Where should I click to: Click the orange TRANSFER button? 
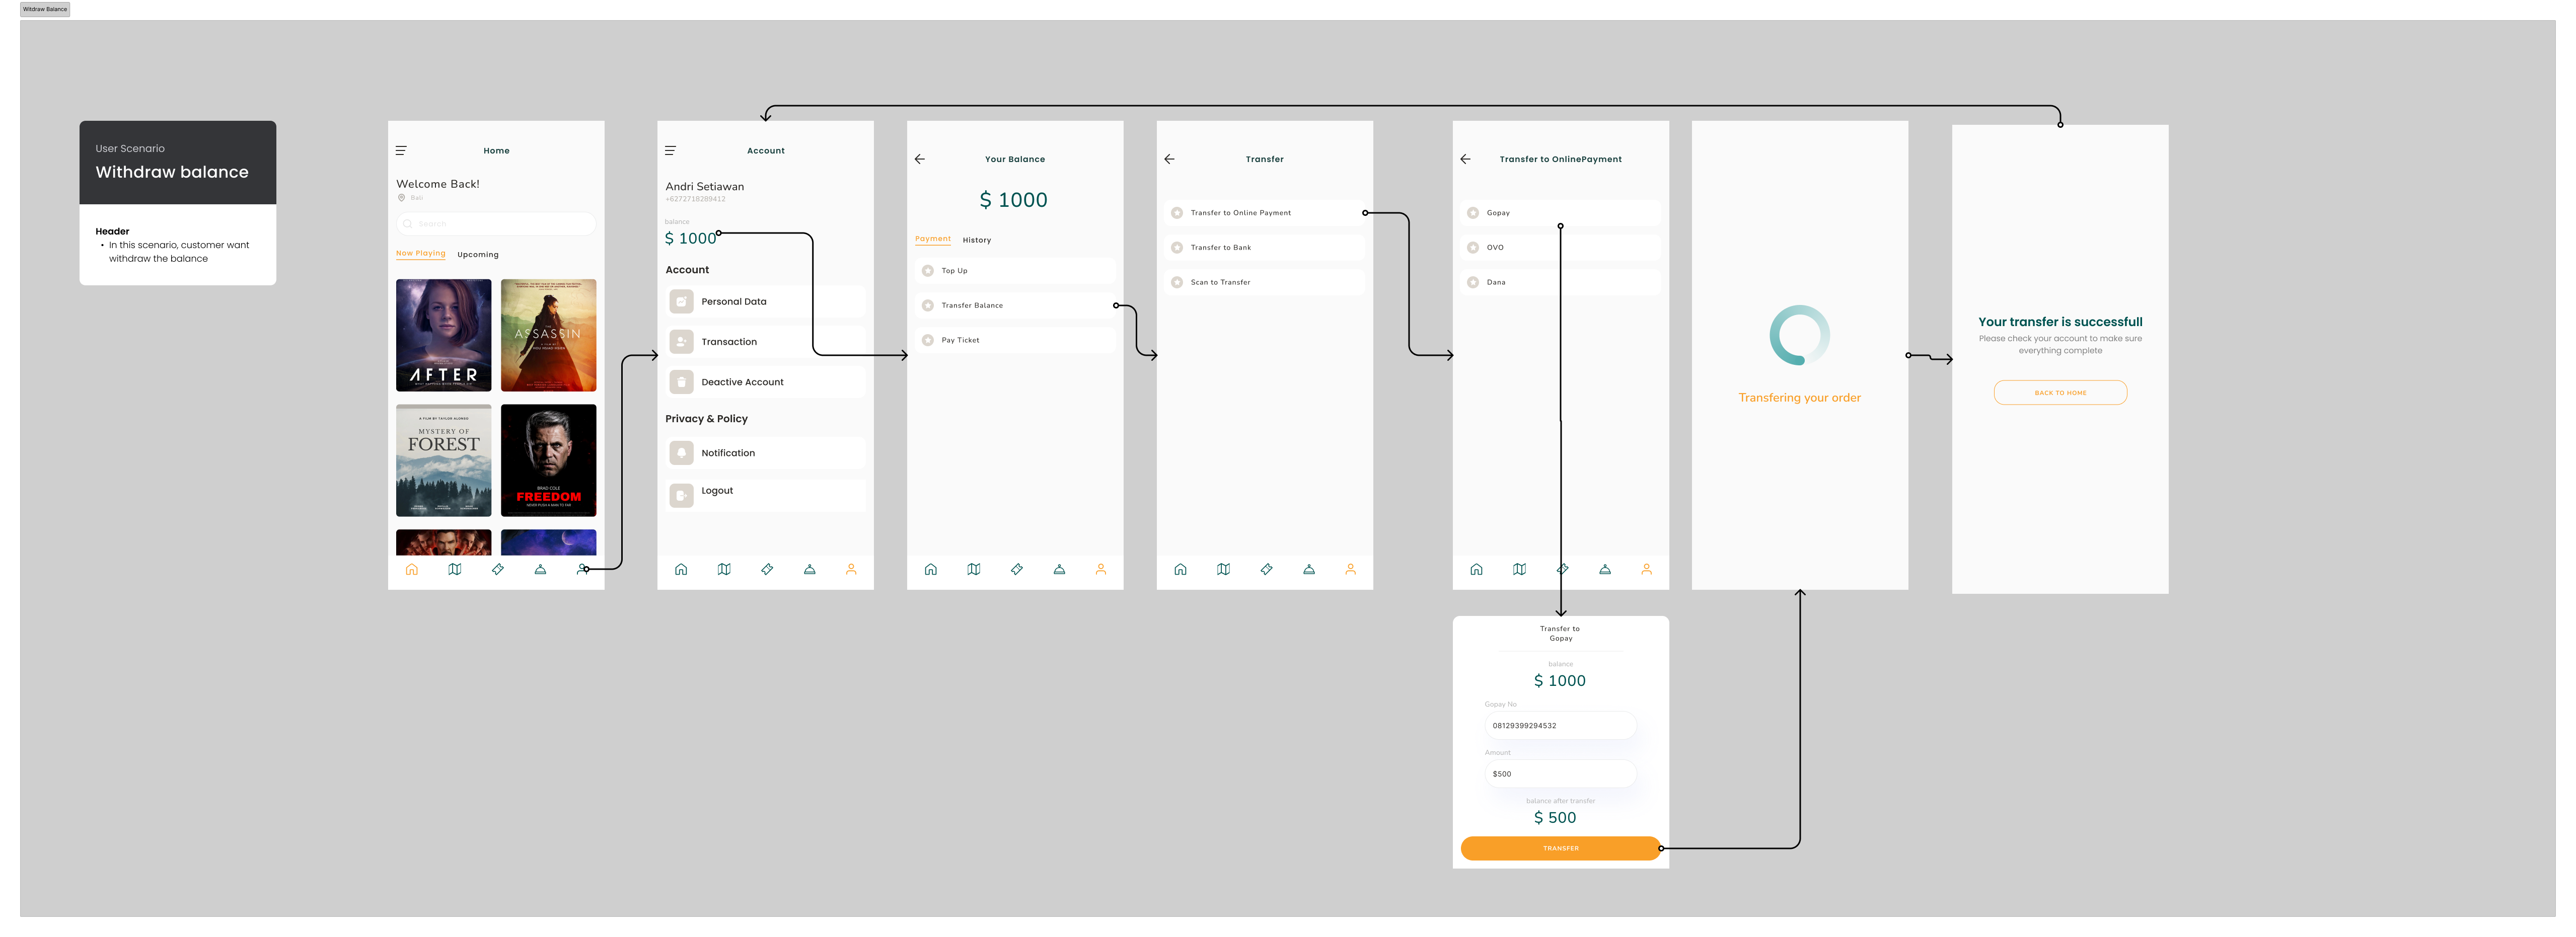pos(1560,848)
